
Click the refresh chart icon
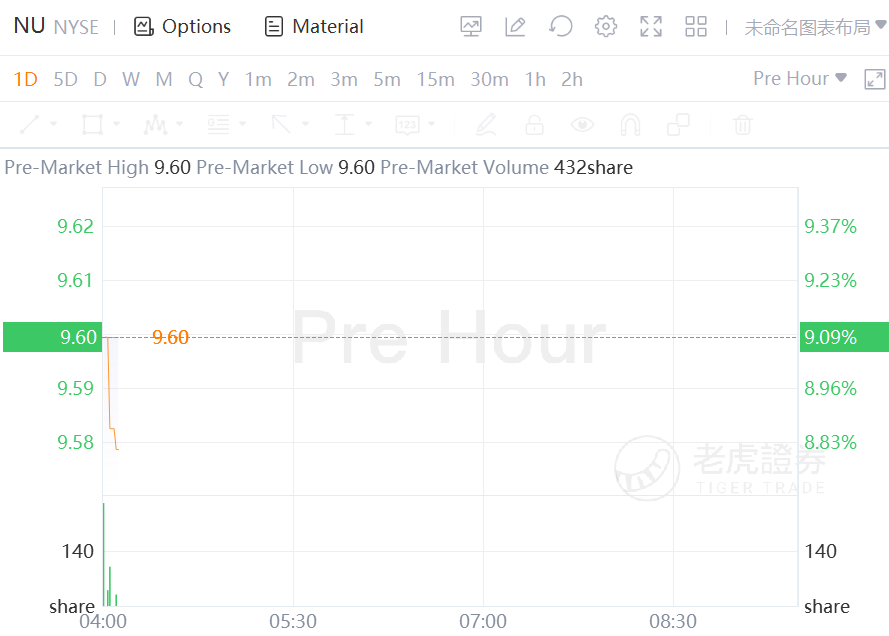[561, 27]
